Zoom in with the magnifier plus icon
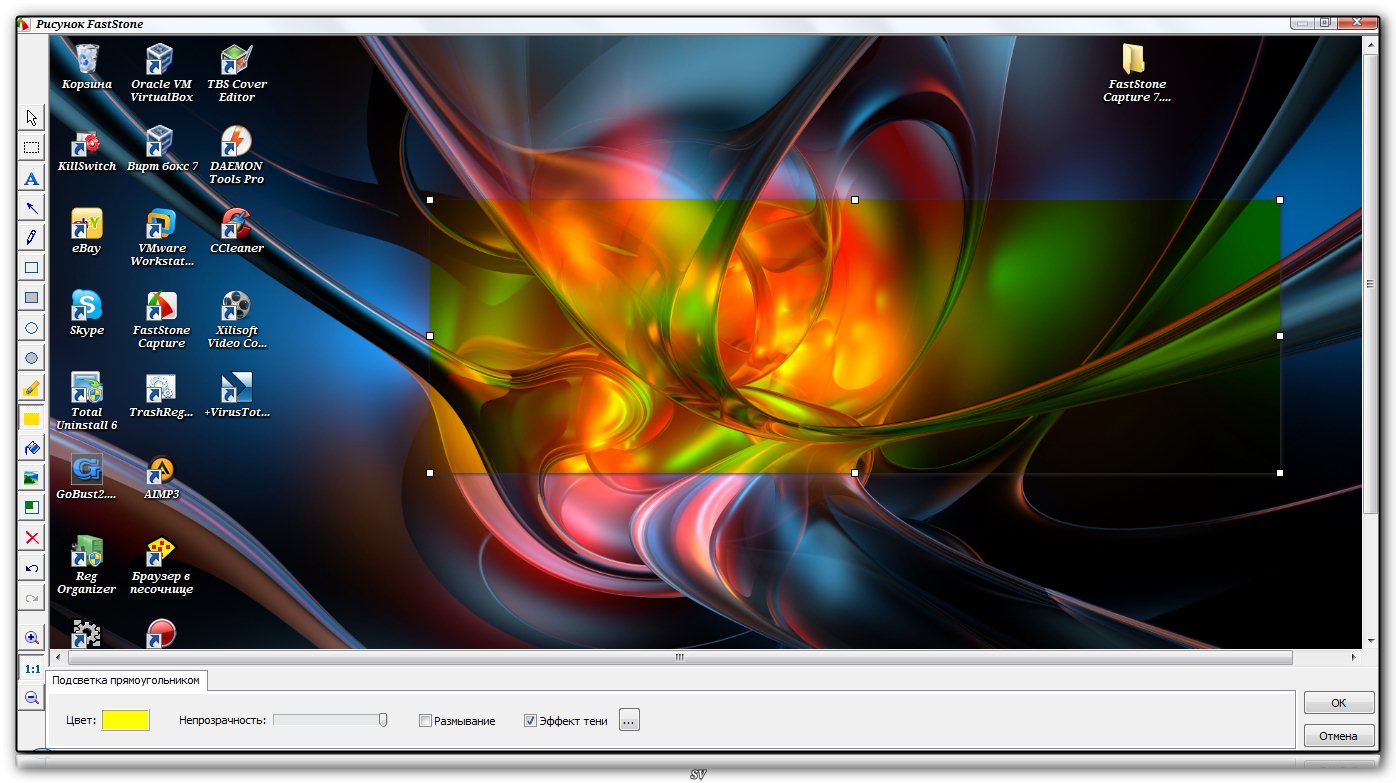1396x783 pixels. point(32,638)
